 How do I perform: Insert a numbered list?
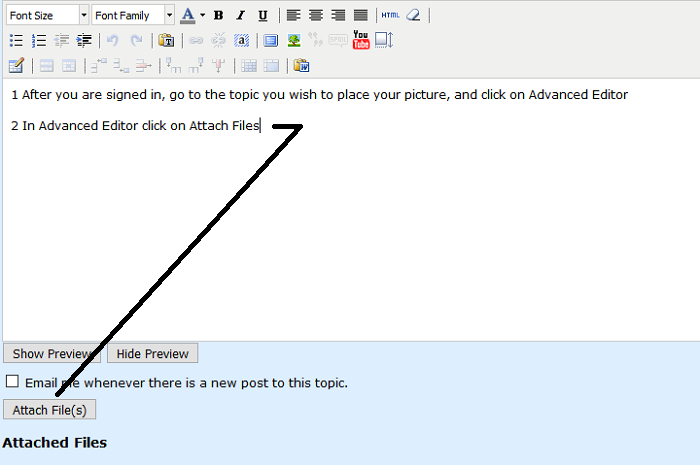(39, 41)
